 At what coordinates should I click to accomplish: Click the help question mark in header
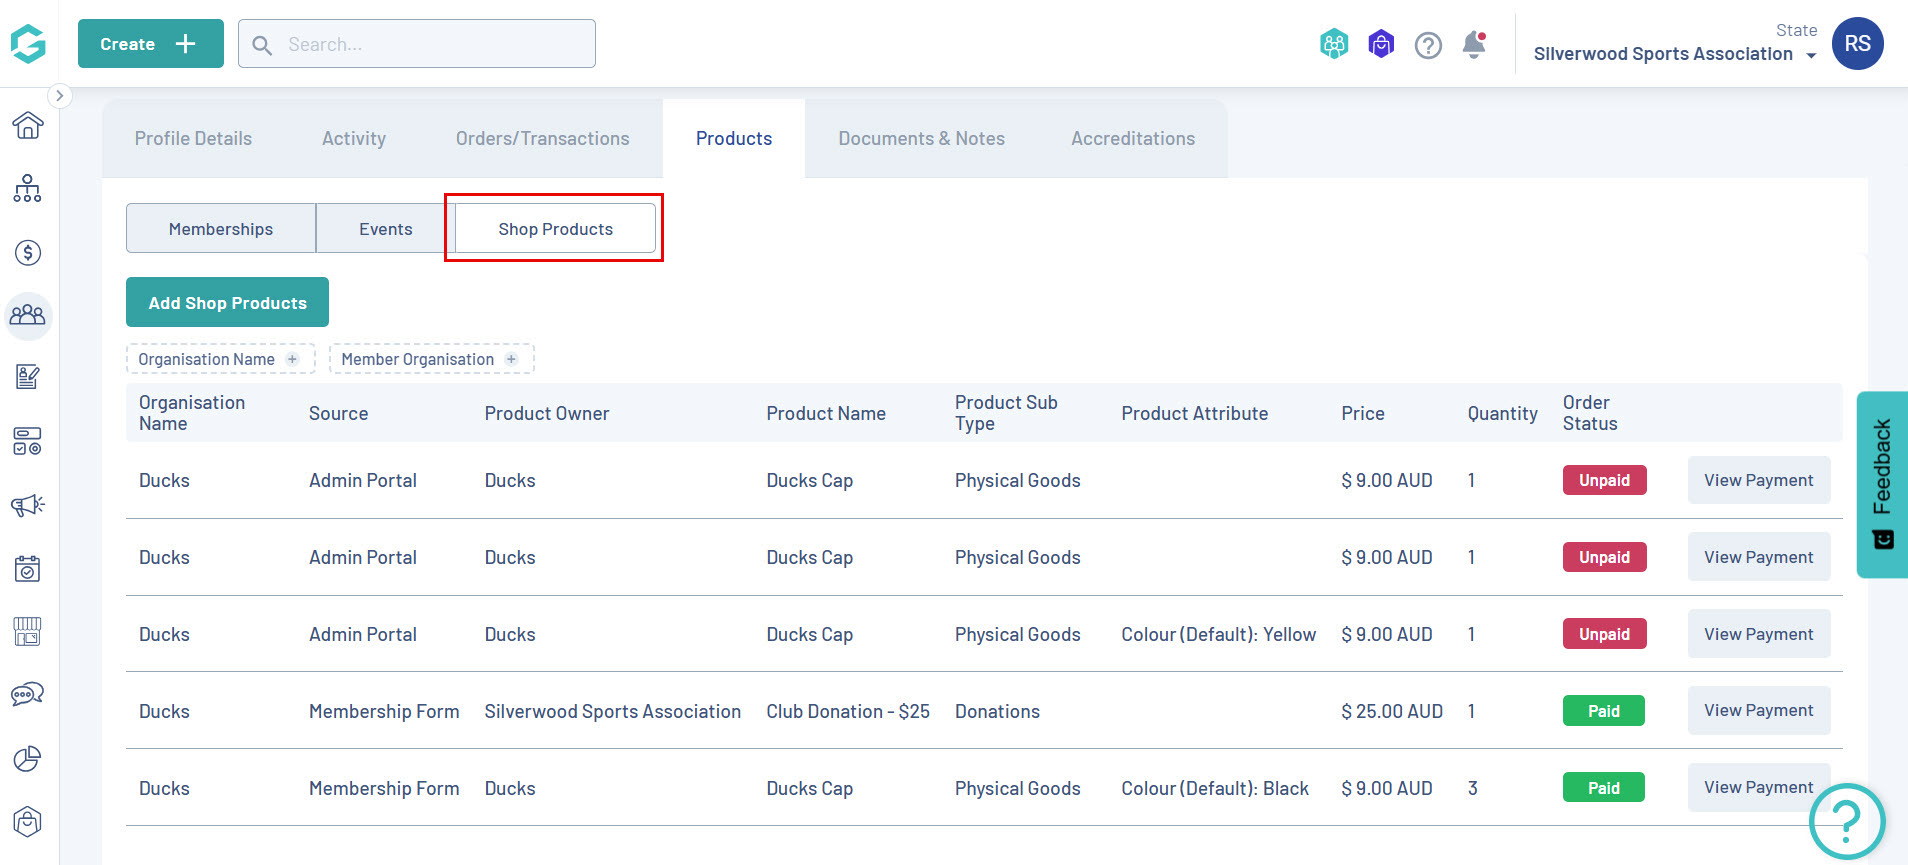coord(1428,45)
